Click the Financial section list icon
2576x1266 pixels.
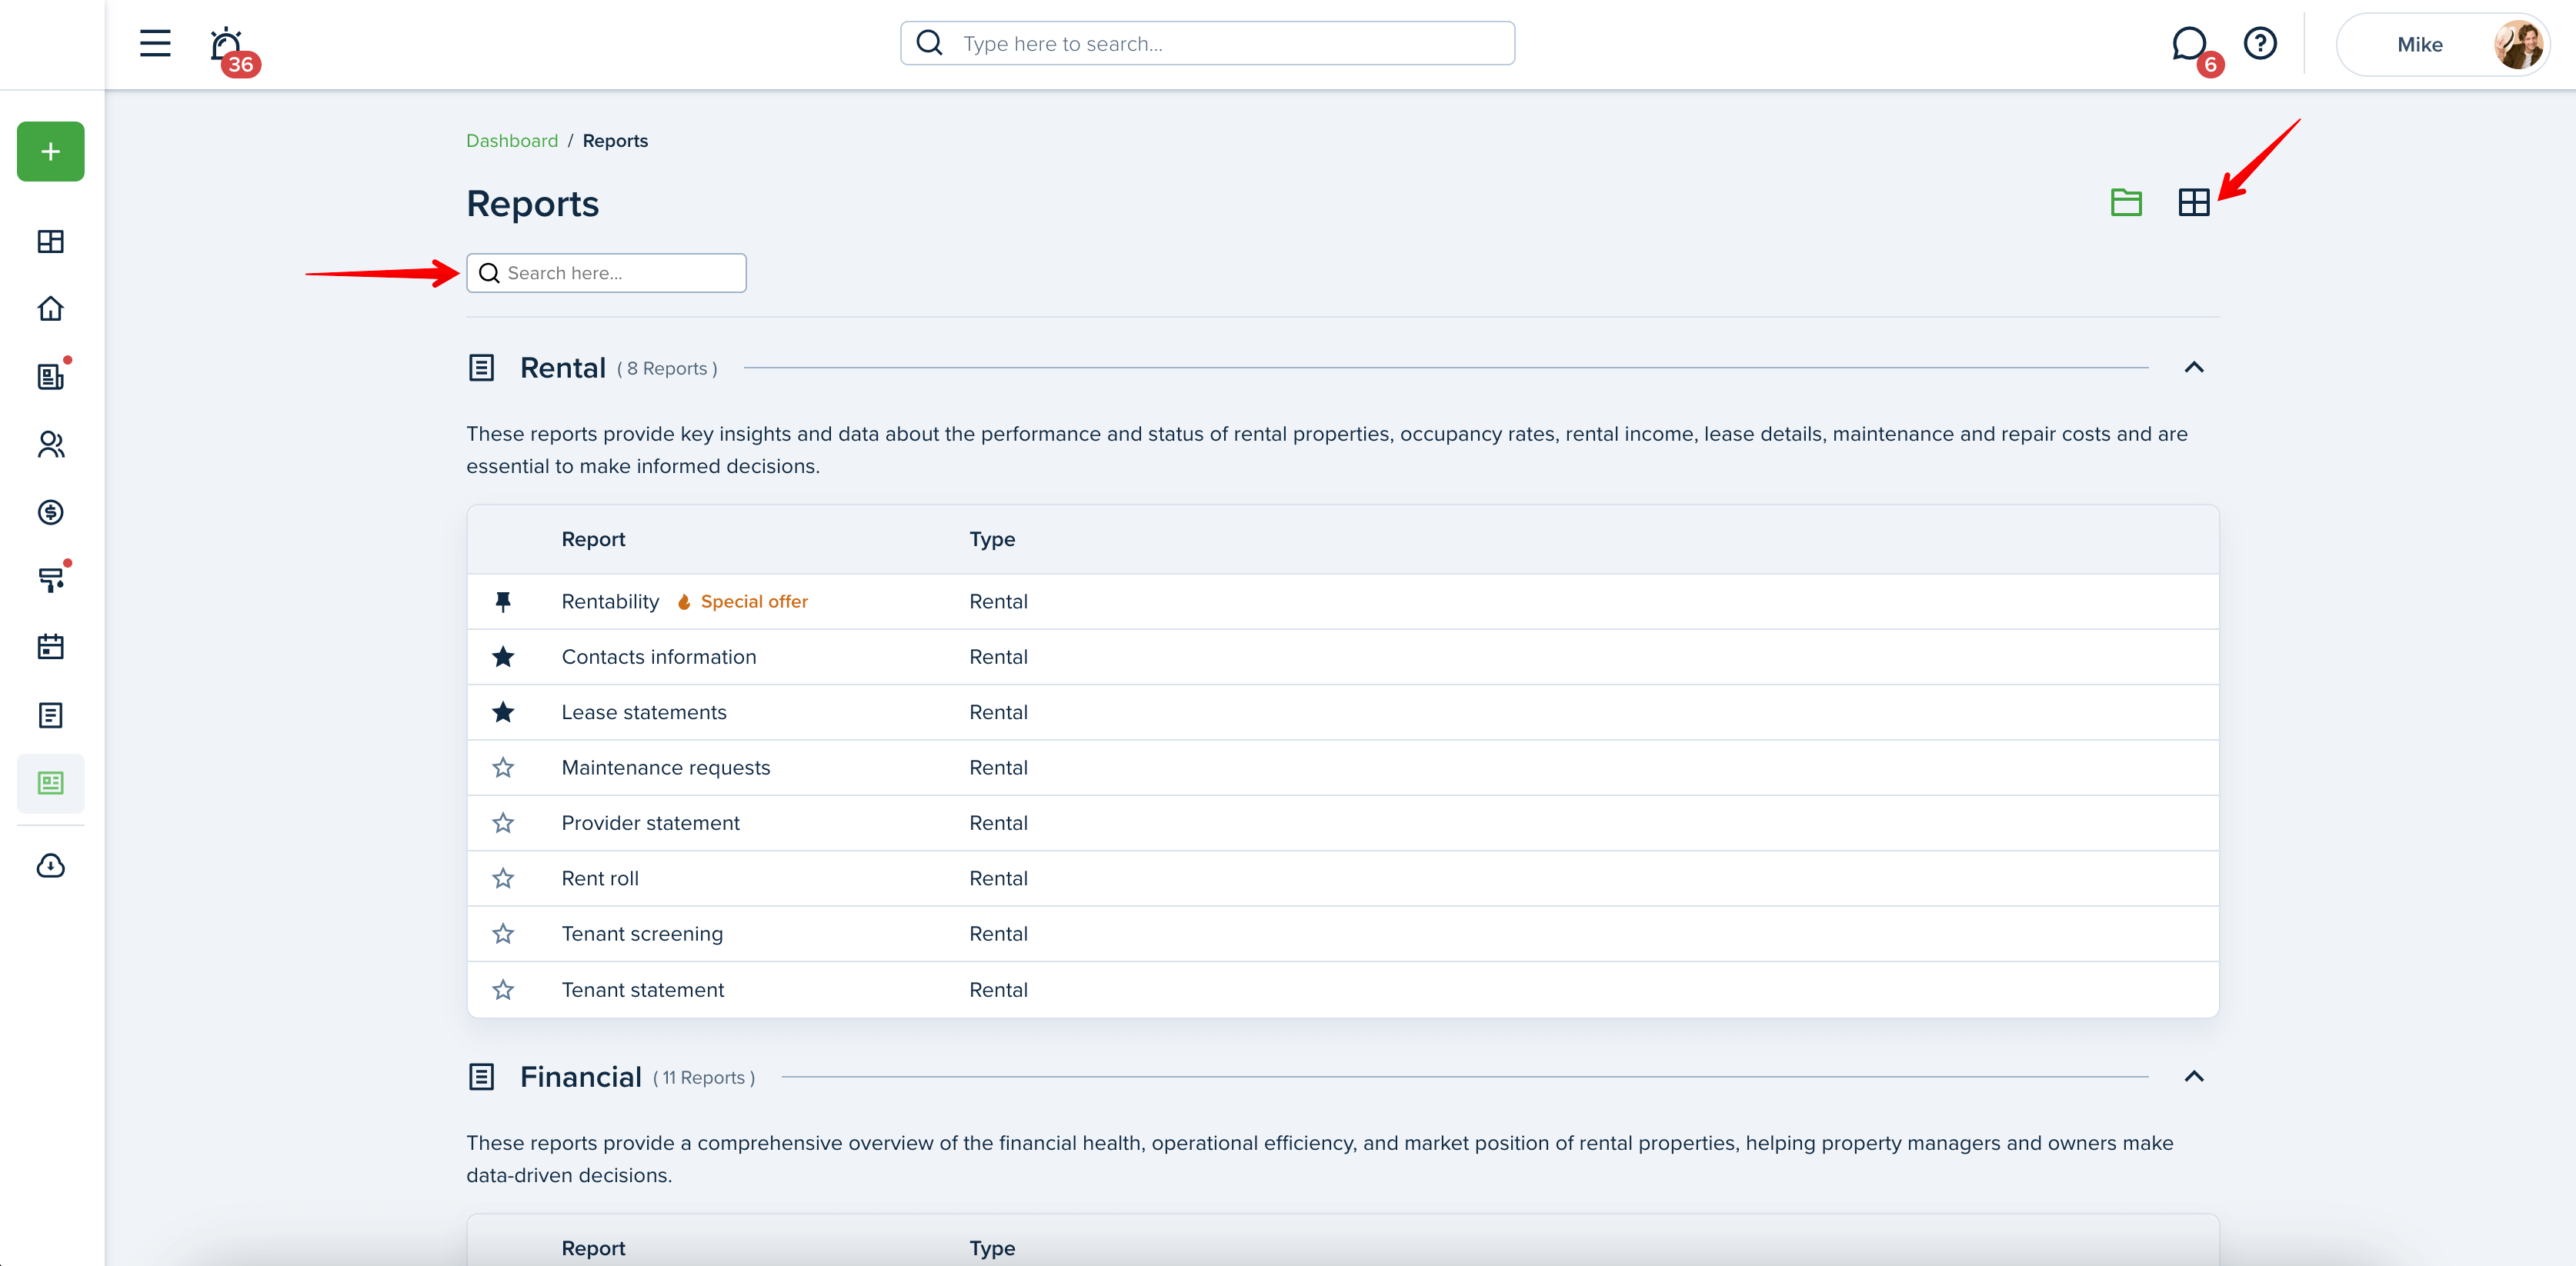pos(481,1077)
